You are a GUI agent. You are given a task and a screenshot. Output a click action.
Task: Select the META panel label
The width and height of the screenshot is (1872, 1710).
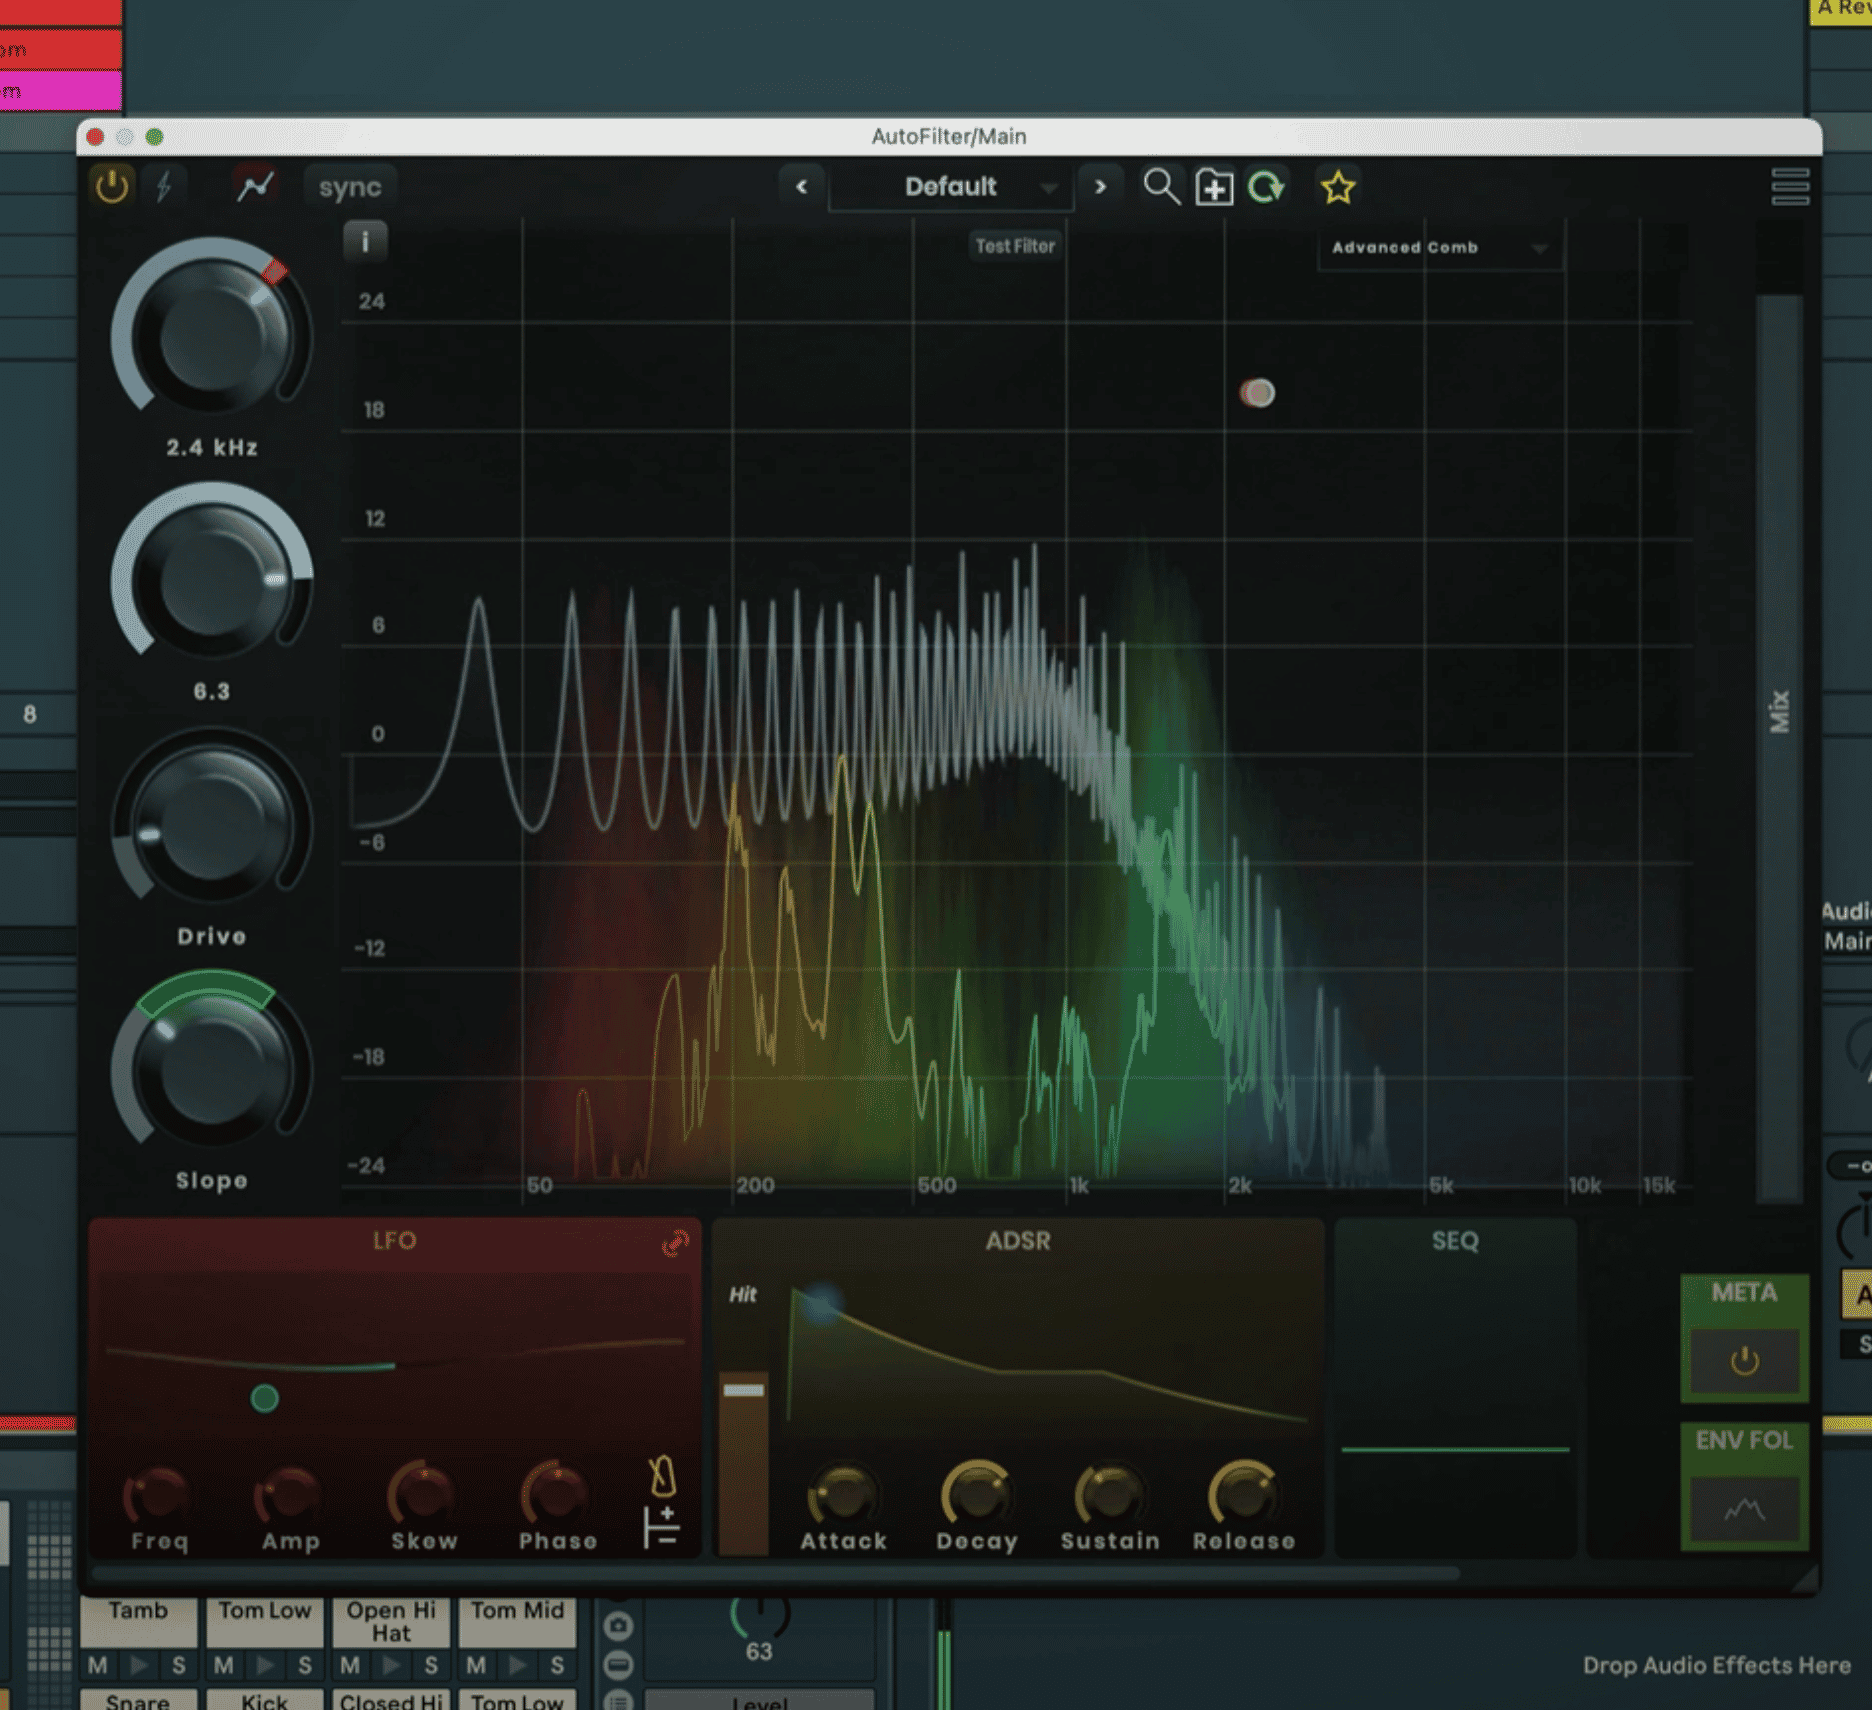(1744, 1293)
